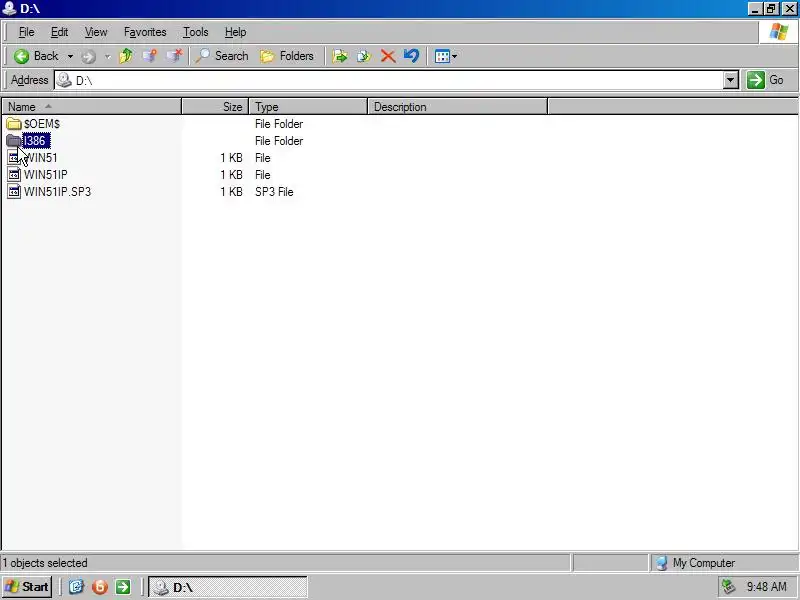The height and width of the screenshot is (600, 800).
Task: Select the WIN51IP file icon
Action: click(14, 174)
